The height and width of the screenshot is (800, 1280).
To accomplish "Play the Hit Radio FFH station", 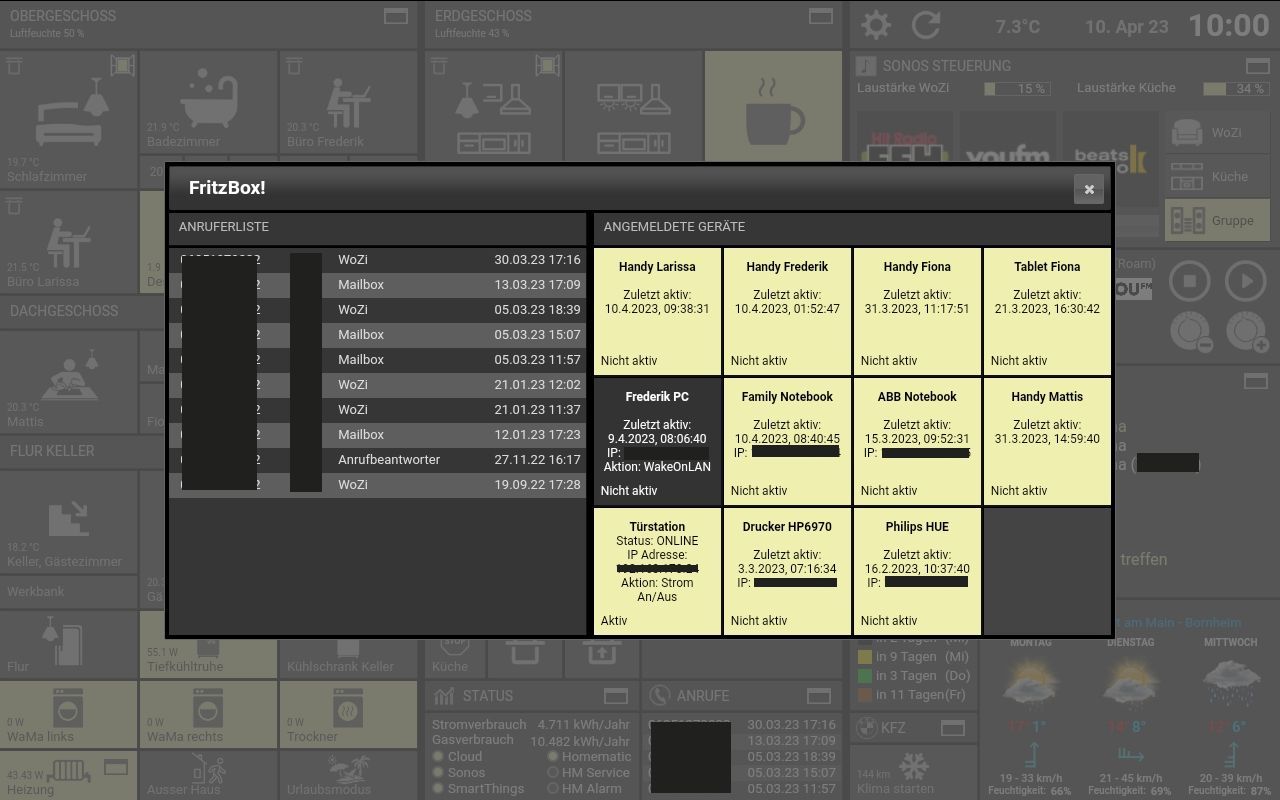I will pyautogui.click(x=904, y=138).
